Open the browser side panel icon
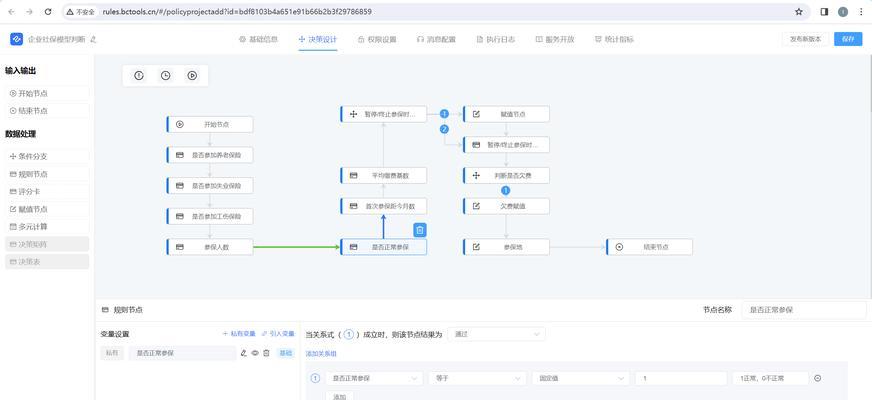The height and width of the screenshot is (400, 872). click(x=824, y=12)
